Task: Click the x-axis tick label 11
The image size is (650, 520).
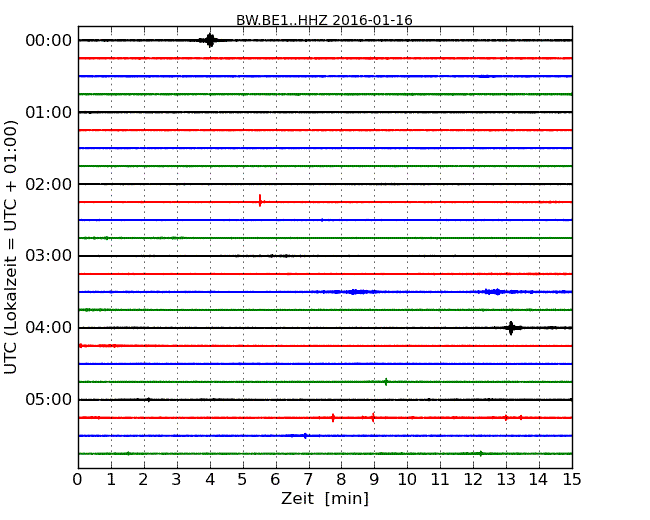Action: click(x=440, y=480)
